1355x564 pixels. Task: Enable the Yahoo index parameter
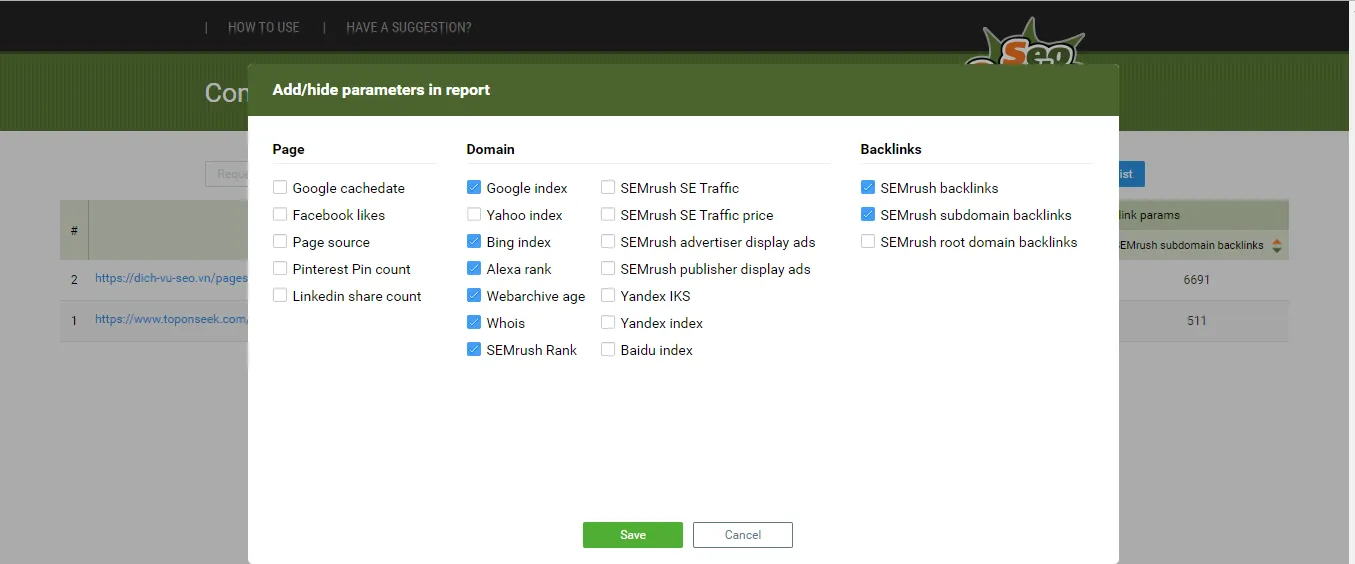(x=474, y=215)
